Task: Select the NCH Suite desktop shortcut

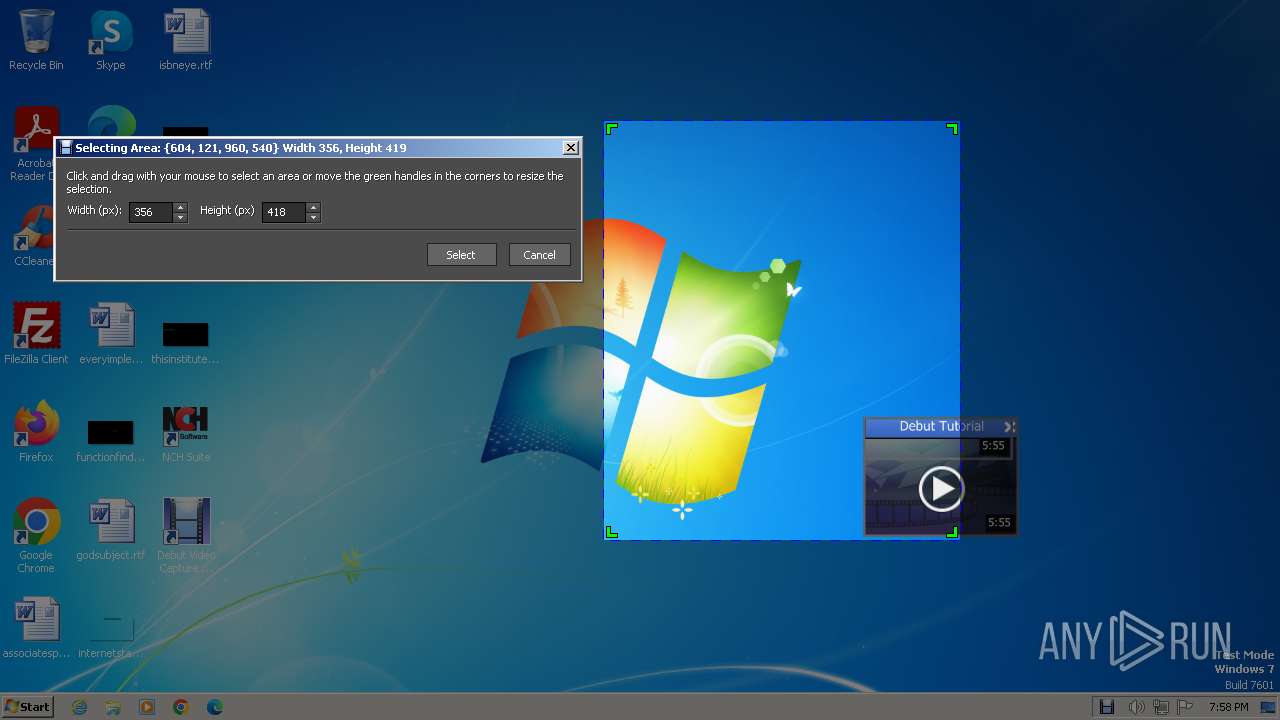Action: [x=186, y=432]
